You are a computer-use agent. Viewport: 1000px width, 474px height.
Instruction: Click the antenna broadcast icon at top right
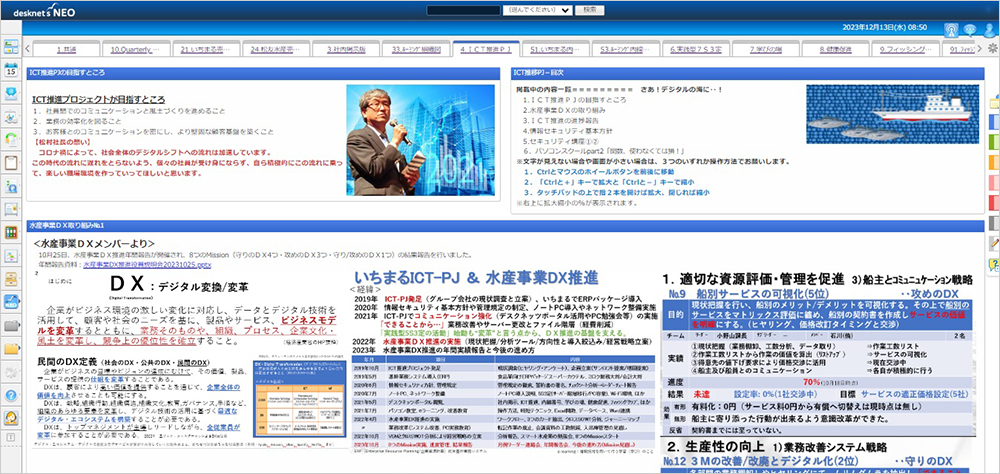point(951,29)
